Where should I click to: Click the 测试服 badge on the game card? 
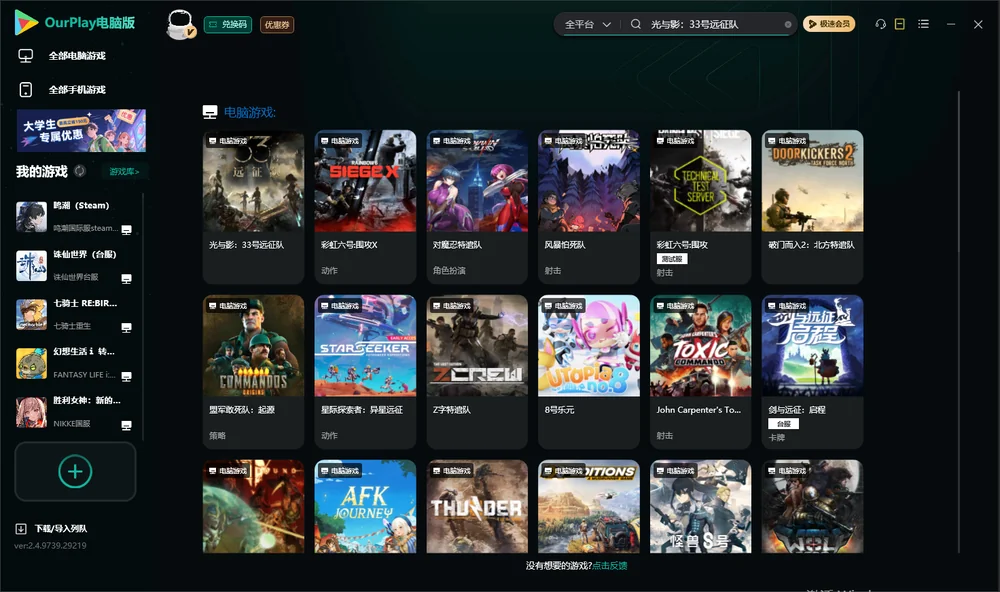pos(672,259)
